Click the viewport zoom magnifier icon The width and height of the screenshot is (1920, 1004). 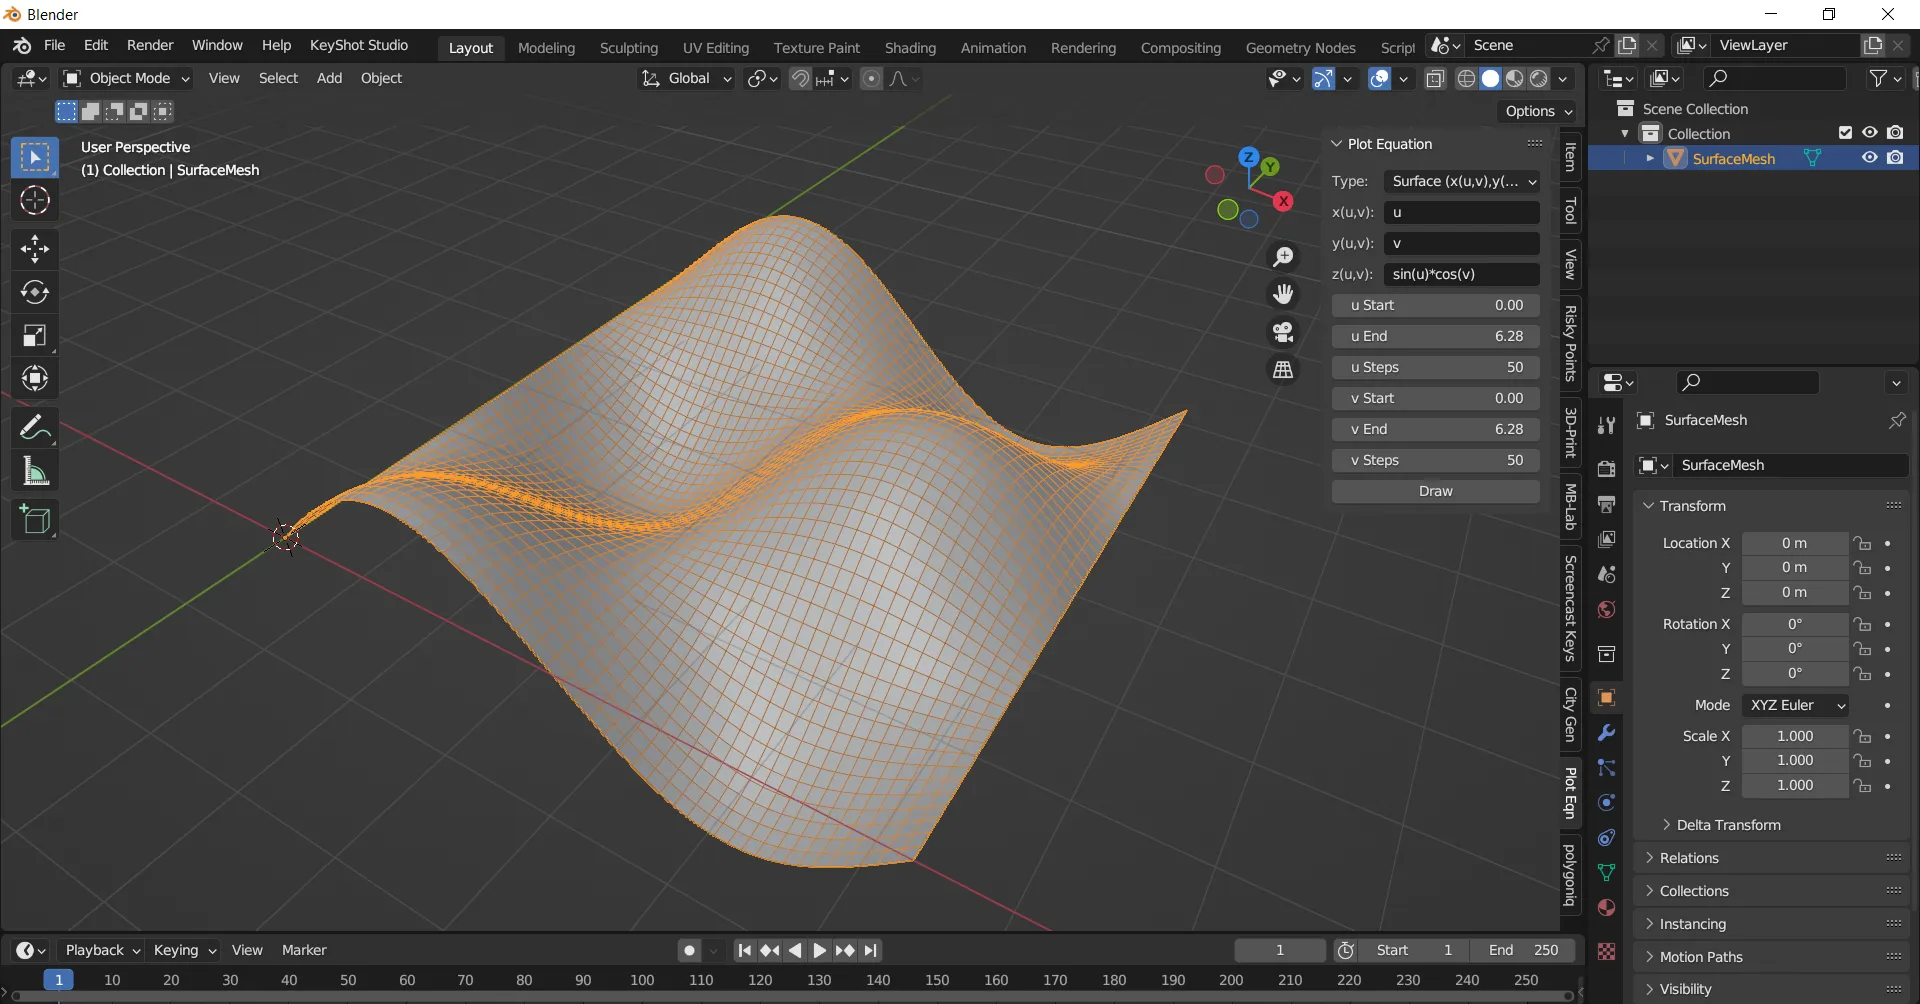[1283, 257]
